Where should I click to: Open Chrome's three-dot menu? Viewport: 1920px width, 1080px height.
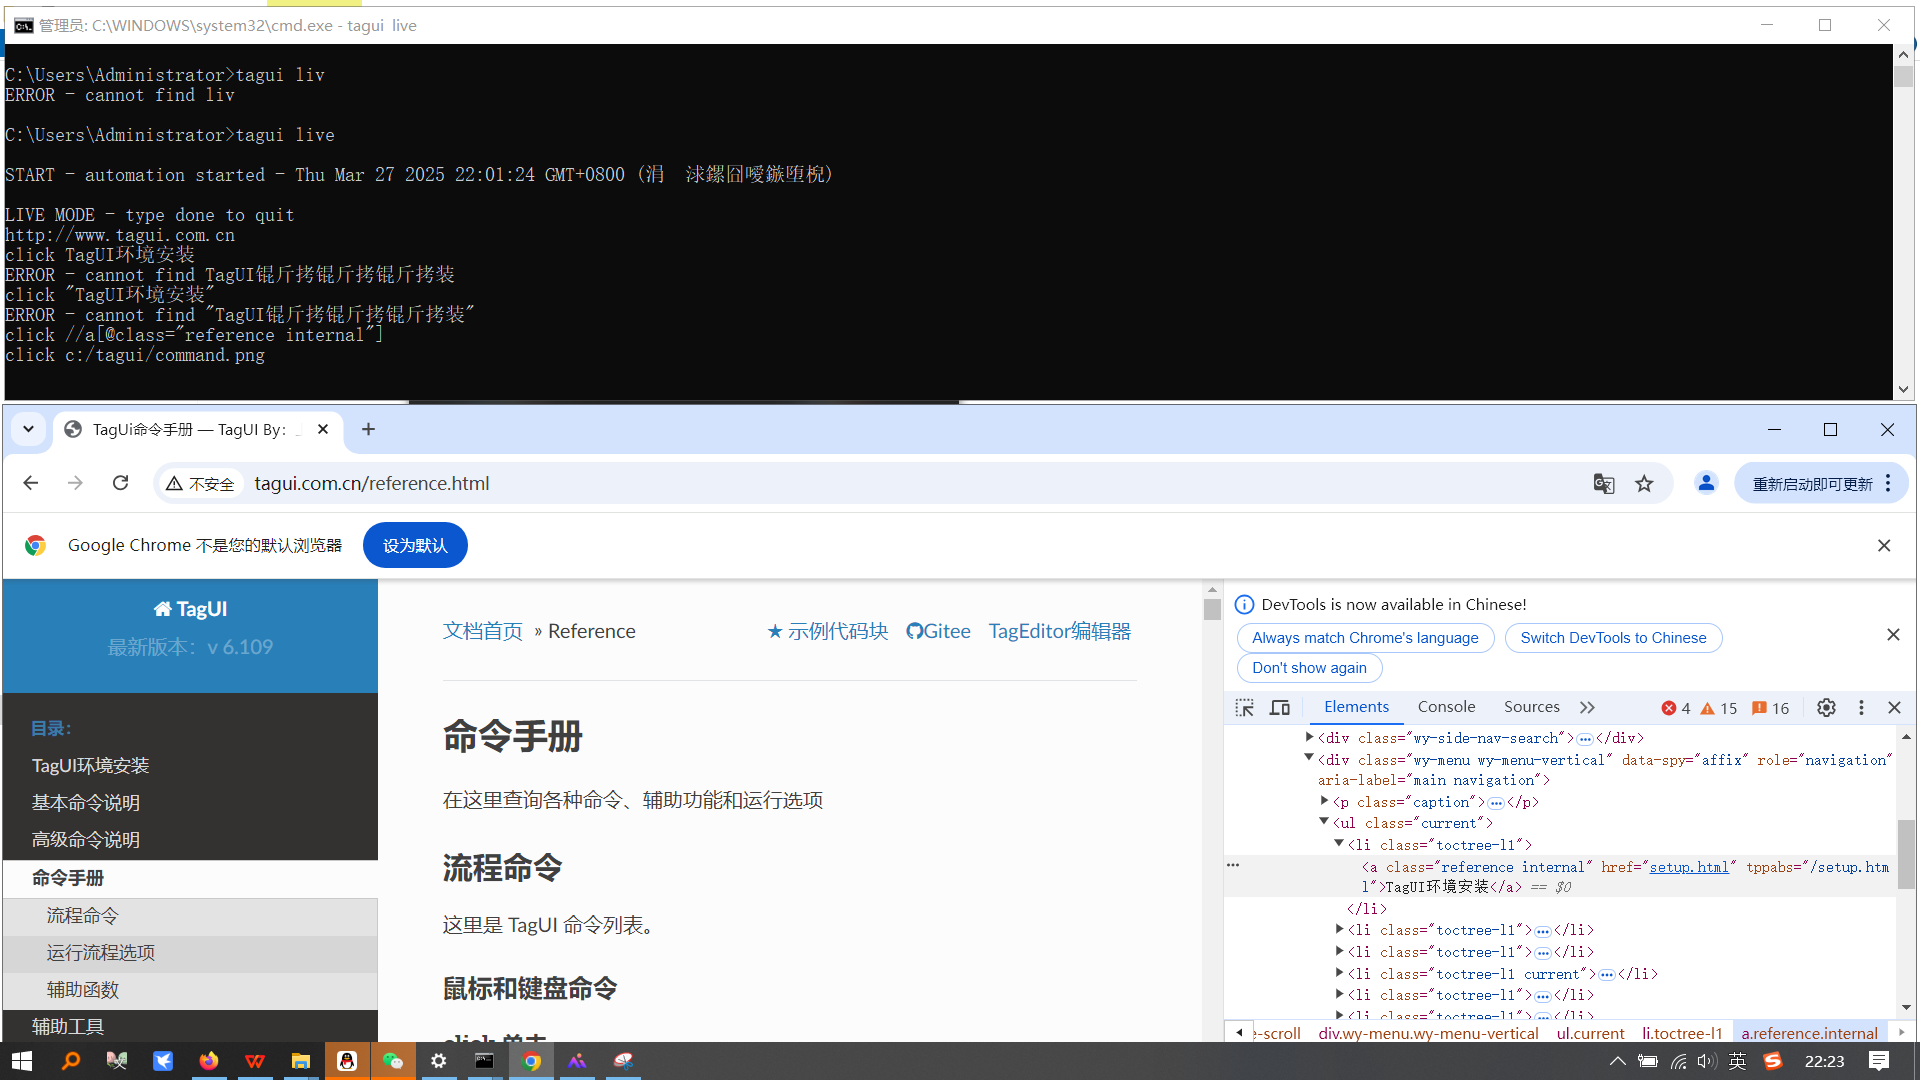click(x=1888, y=483)
